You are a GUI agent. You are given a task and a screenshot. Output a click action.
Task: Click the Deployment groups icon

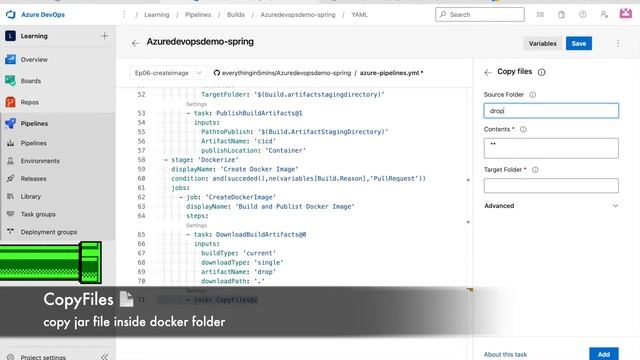(11, 232)
